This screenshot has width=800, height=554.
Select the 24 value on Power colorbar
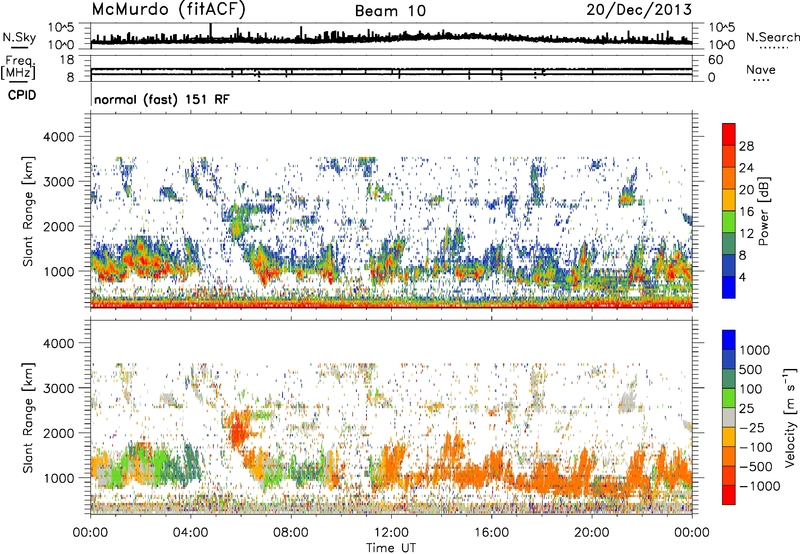(x=746, y=168)
